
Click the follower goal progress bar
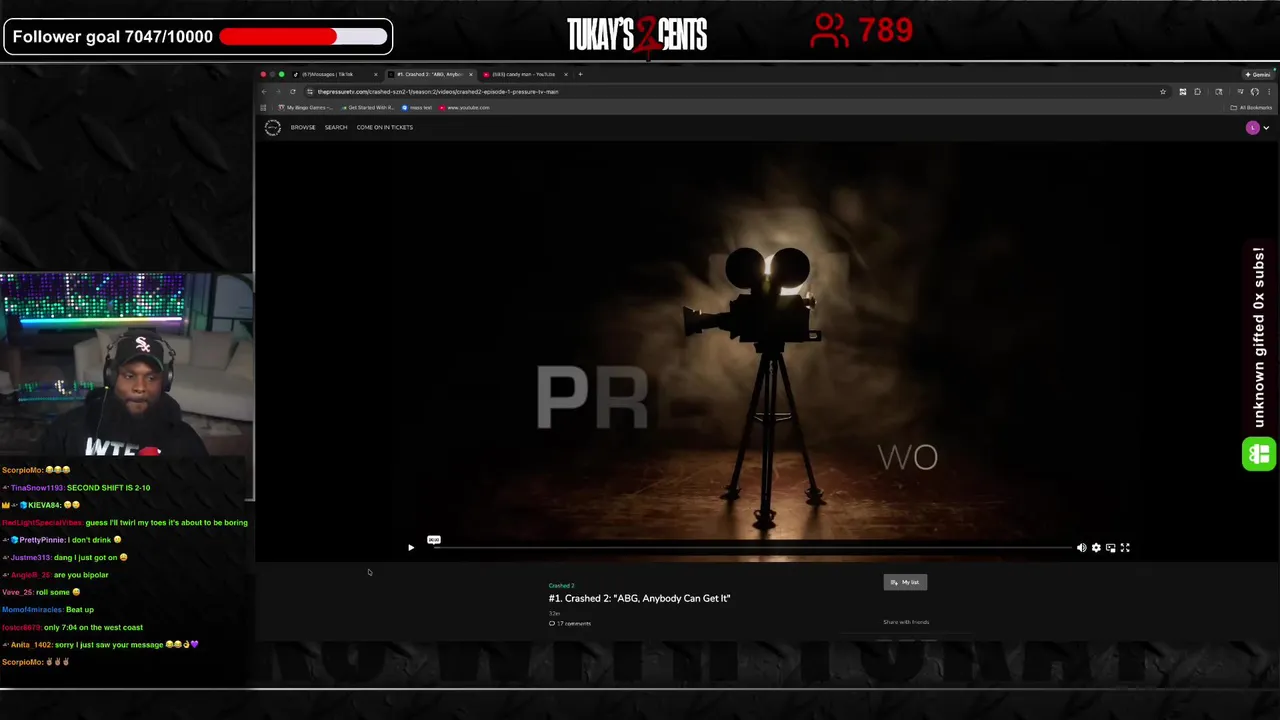pos(303,37)
